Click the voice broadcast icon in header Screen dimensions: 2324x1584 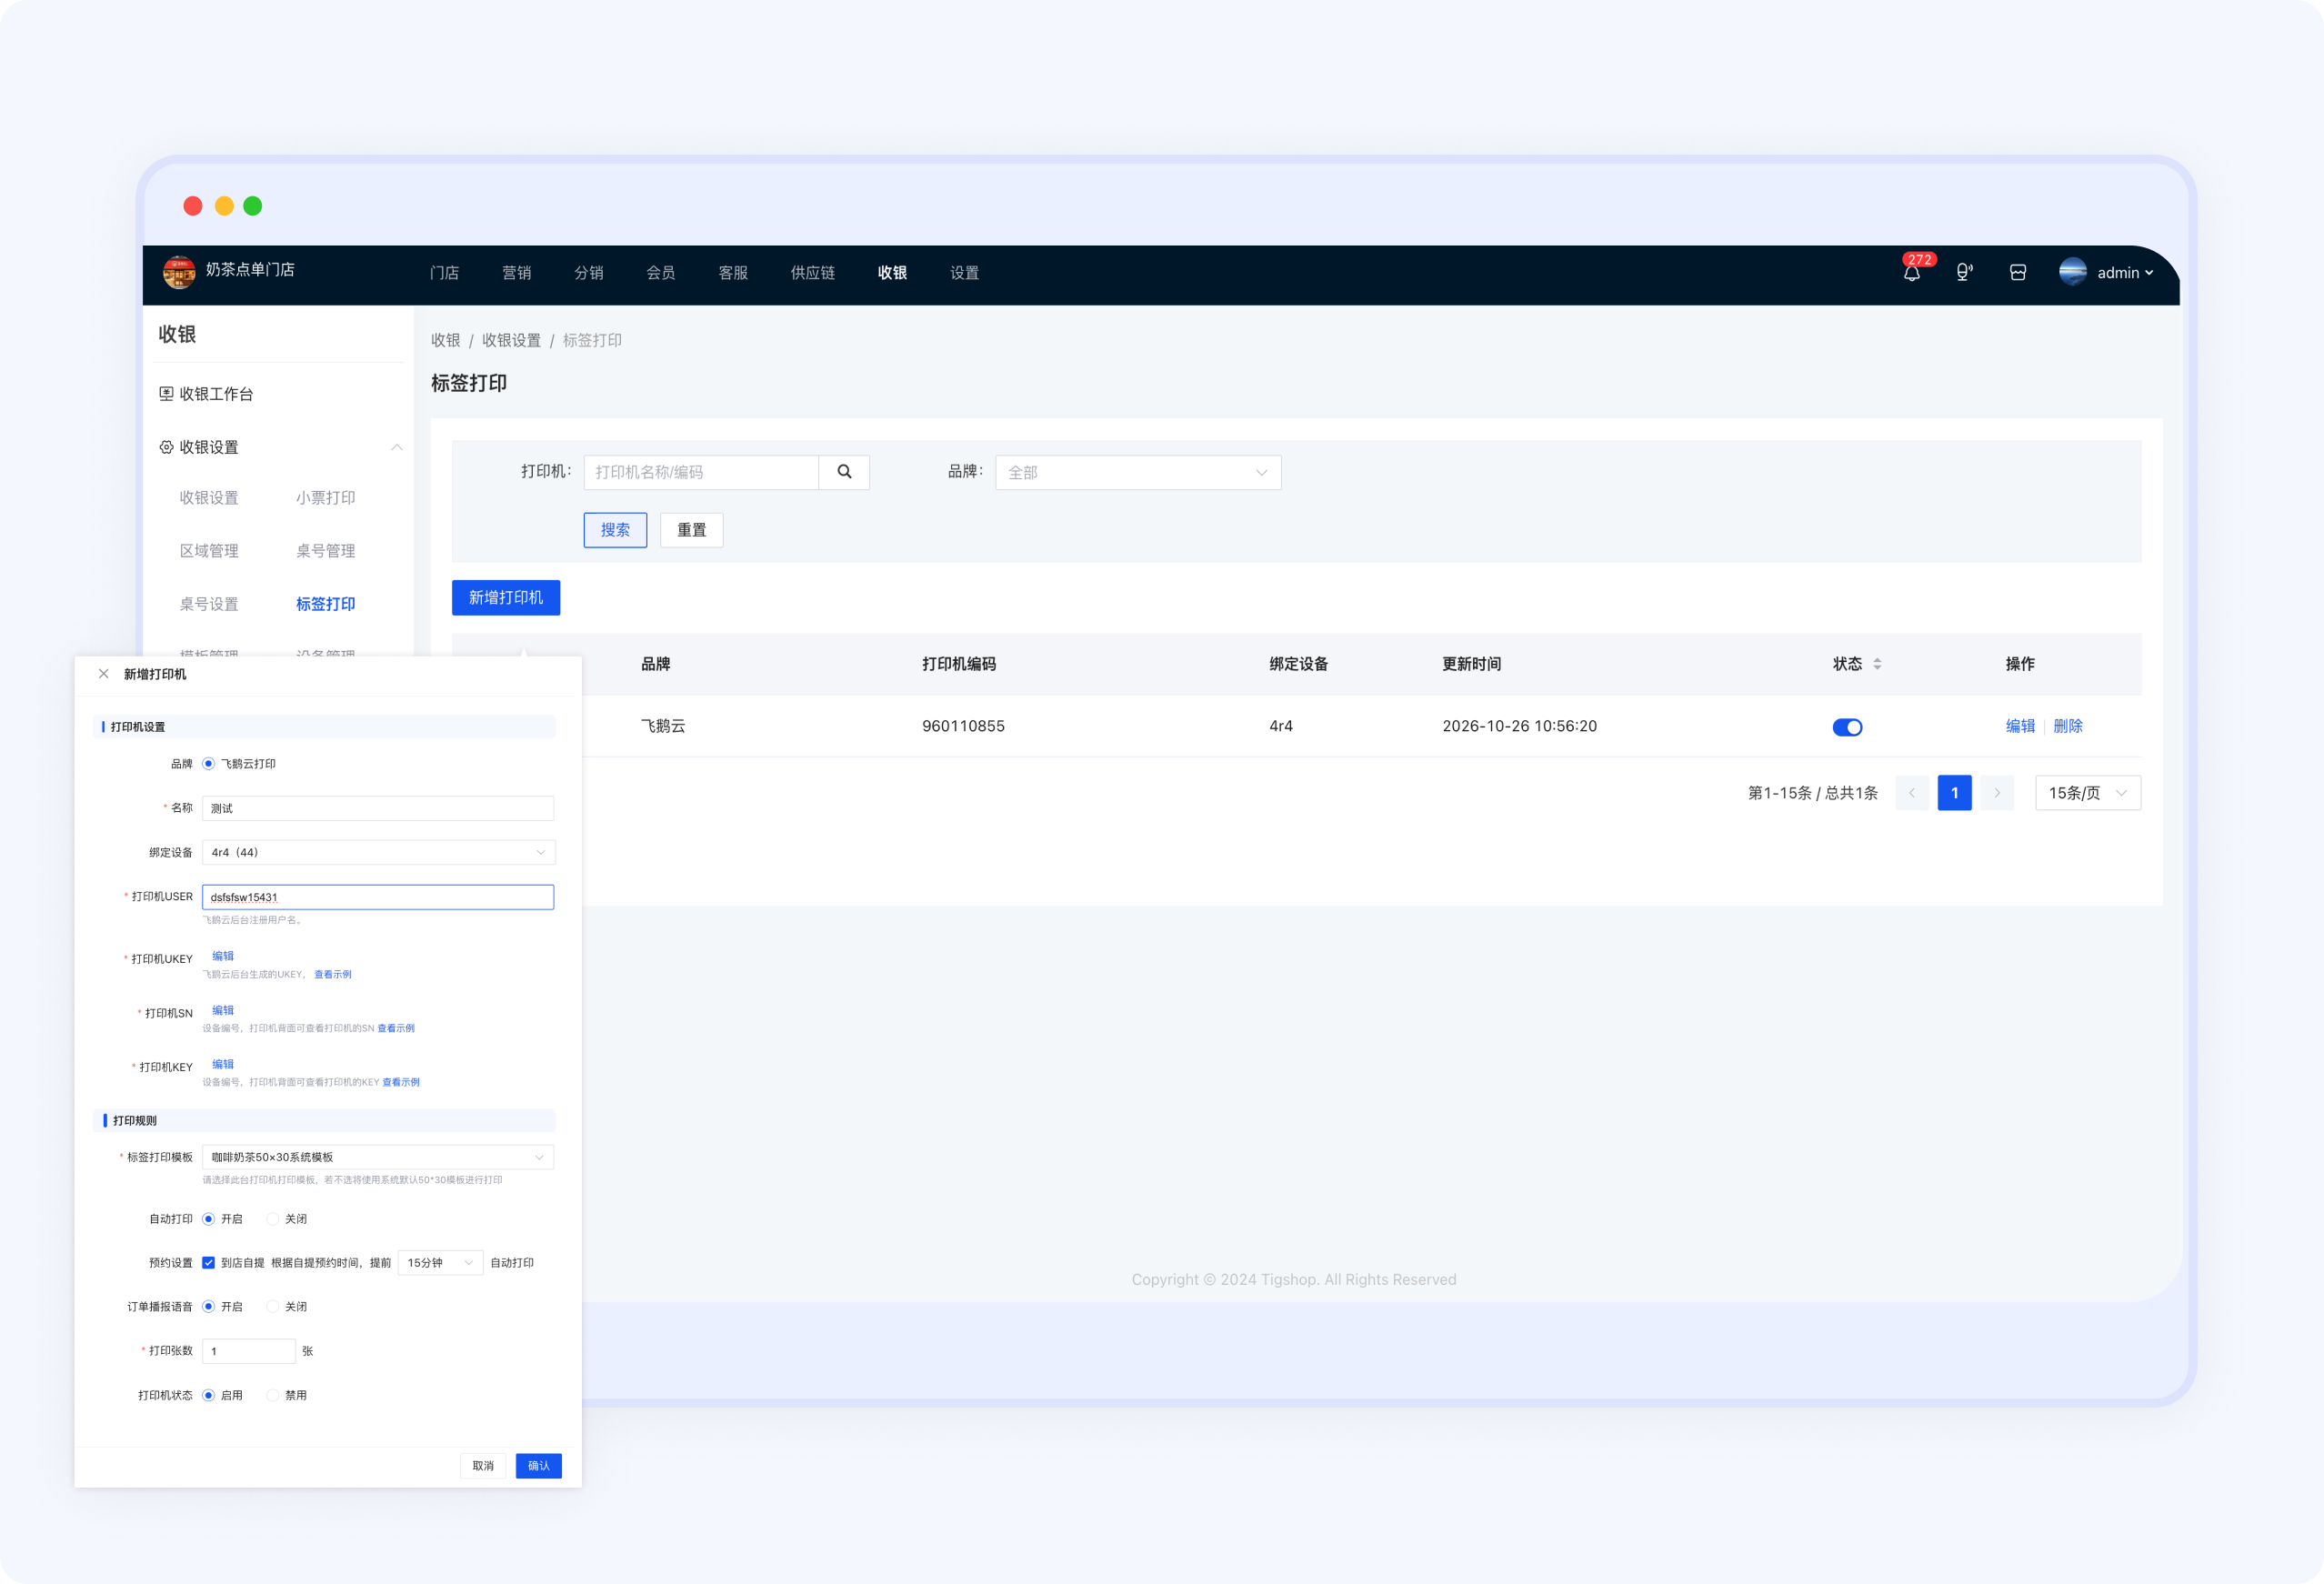click(x=1964, y=272)
